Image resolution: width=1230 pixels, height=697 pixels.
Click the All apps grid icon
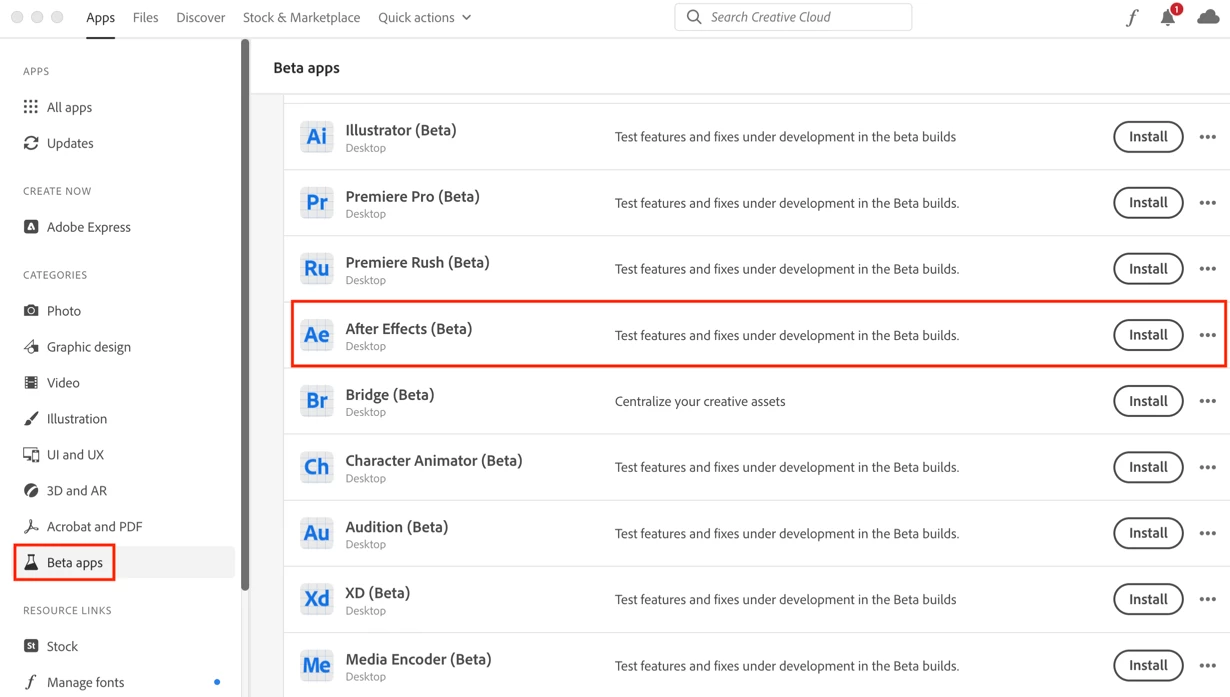tap(31, 107)
